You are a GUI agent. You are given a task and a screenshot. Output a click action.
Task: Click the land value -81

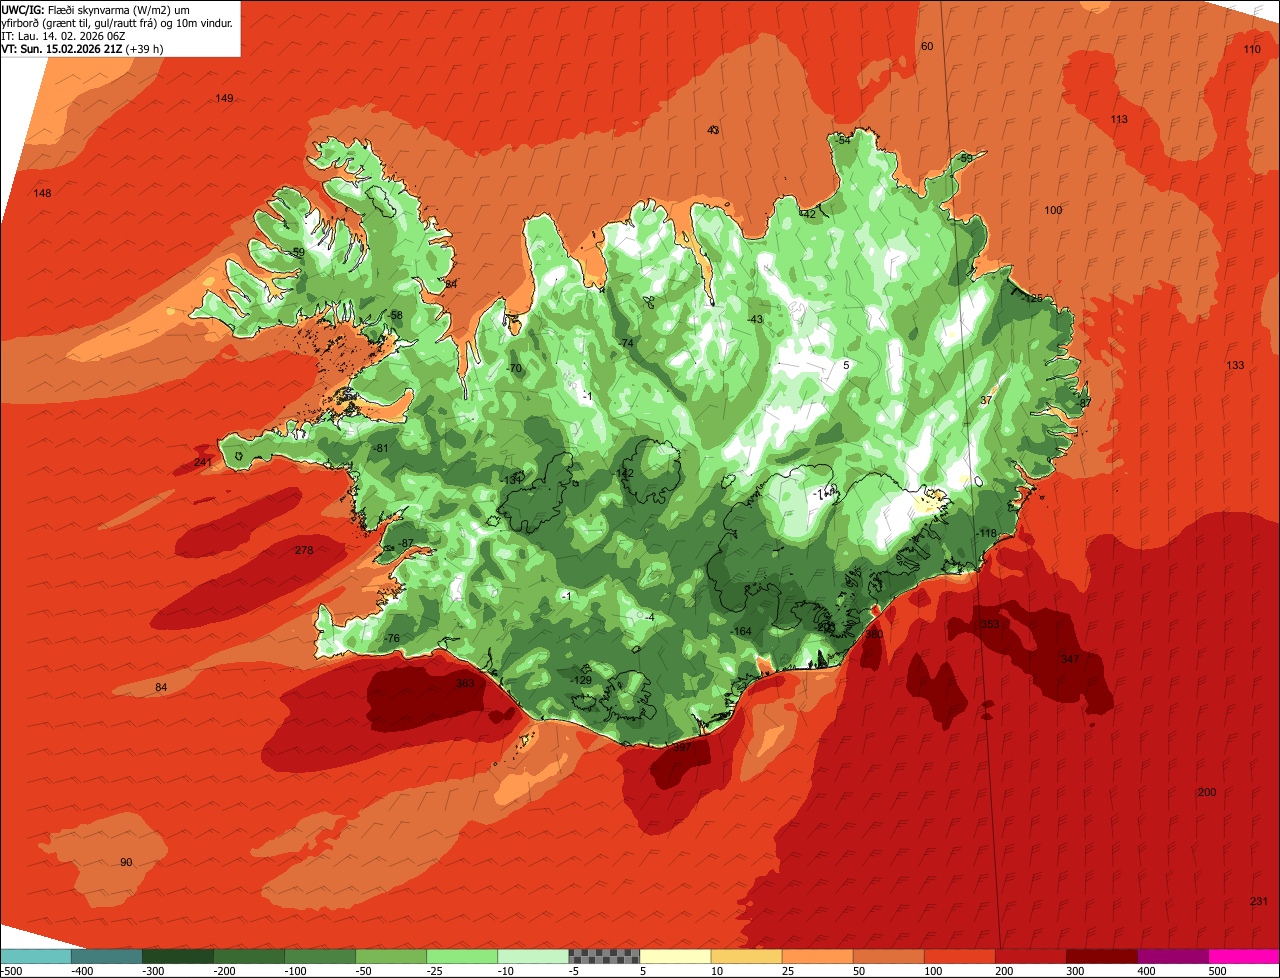coord(380,448)
